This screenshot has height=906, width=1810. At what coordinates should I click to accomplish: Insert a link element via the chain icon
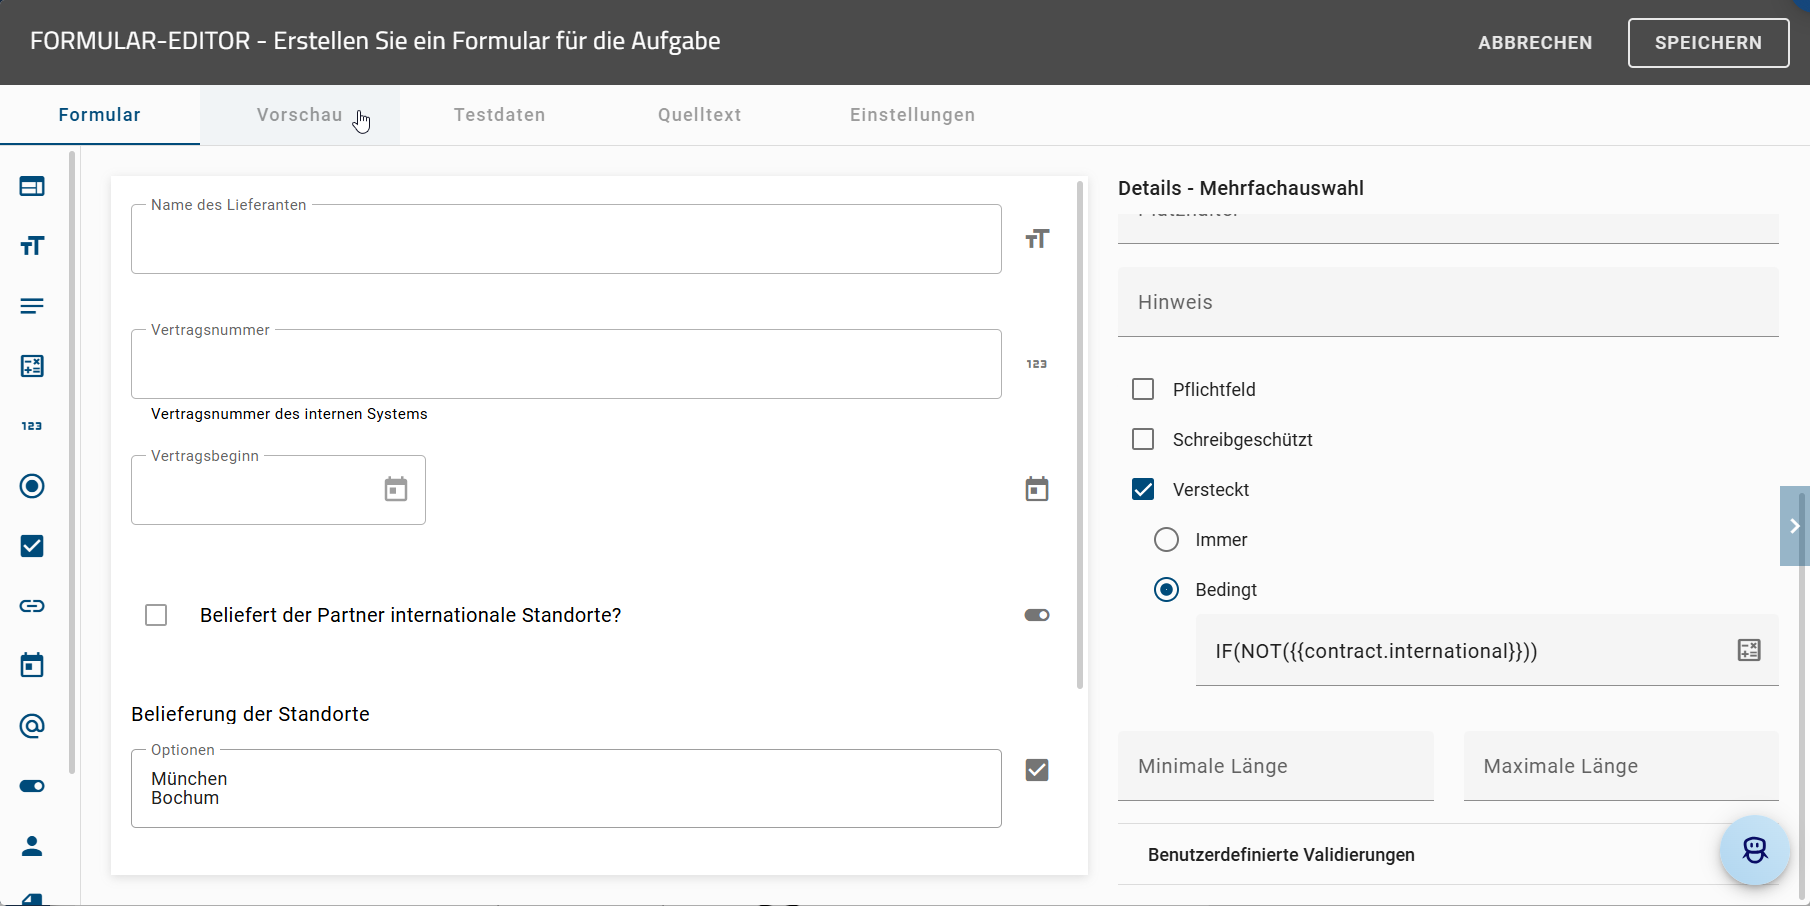click(x=32, y=606)
